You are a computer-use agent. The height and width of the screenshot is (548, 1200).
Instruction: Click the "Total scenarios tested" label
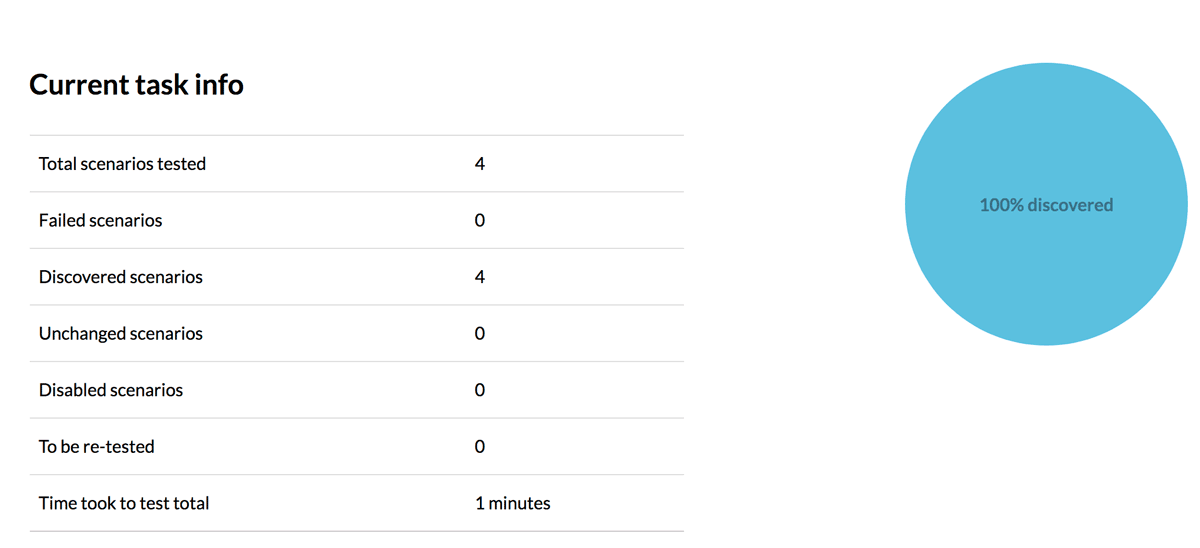[x=122, y=164]
